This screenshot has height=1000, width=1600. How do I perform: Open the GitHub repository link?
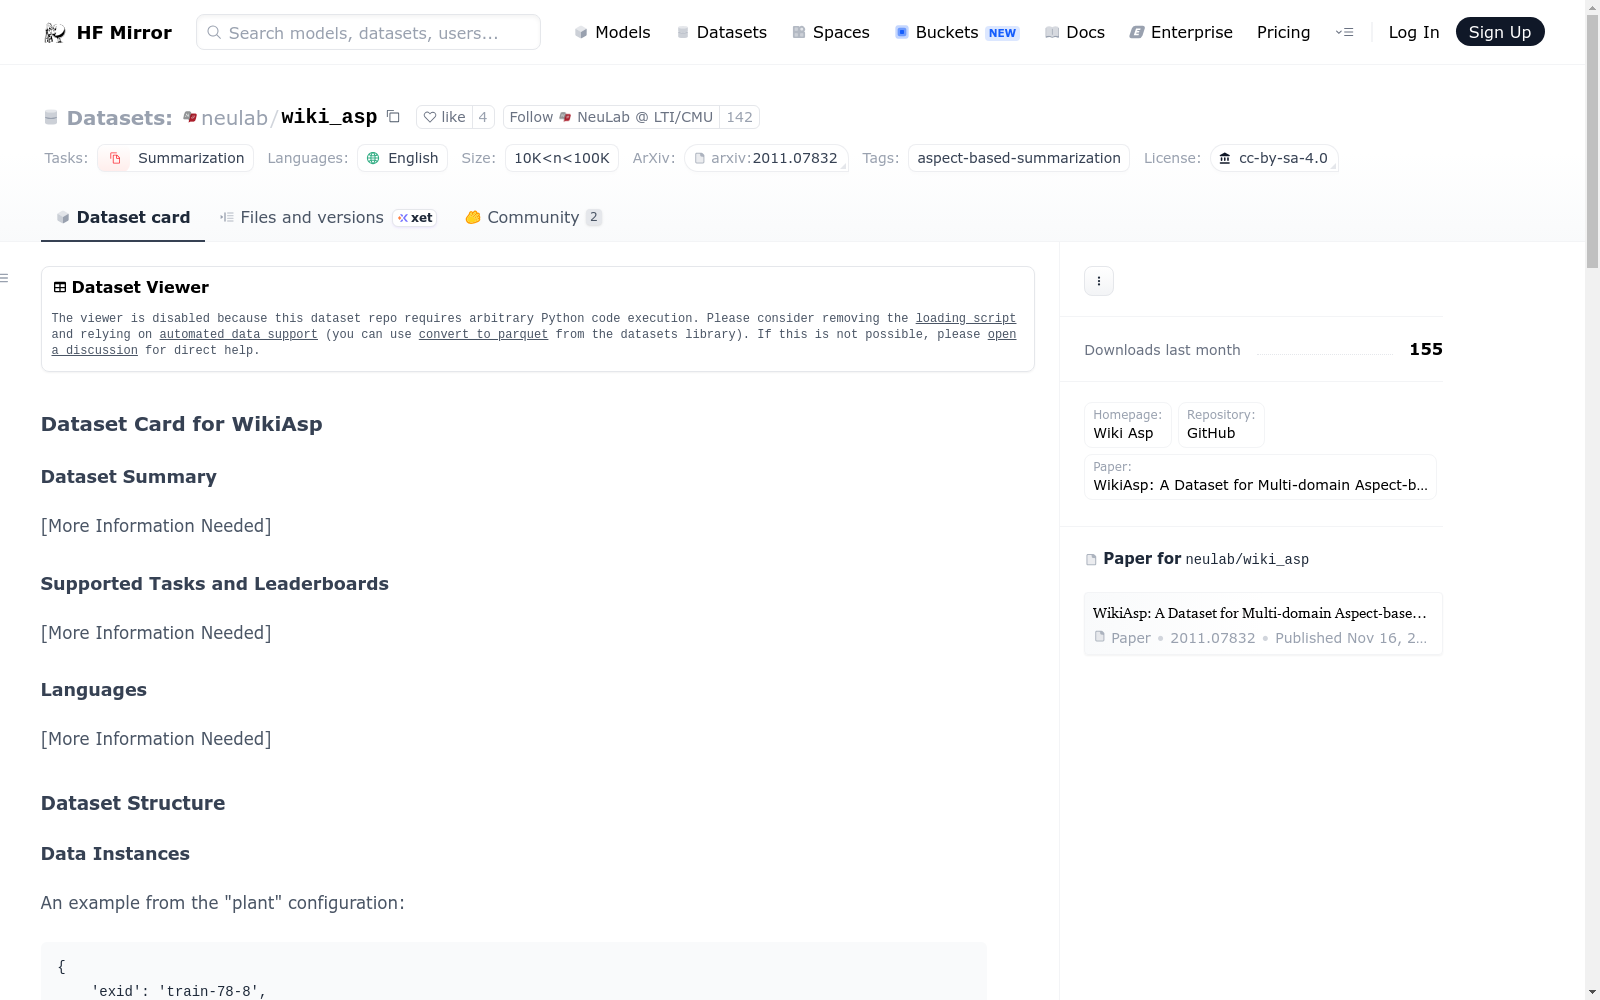[x=1221, y=424]
